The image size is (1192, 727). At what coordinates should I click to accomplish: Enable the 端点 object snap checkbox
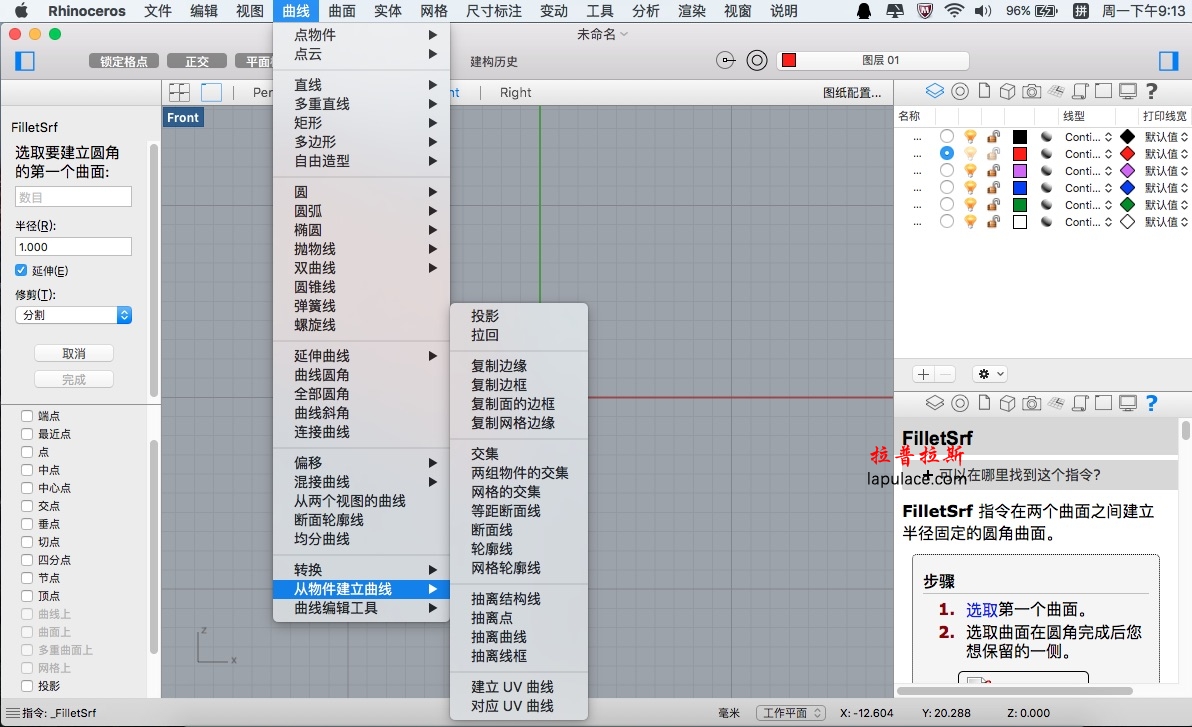pos(27,416)
